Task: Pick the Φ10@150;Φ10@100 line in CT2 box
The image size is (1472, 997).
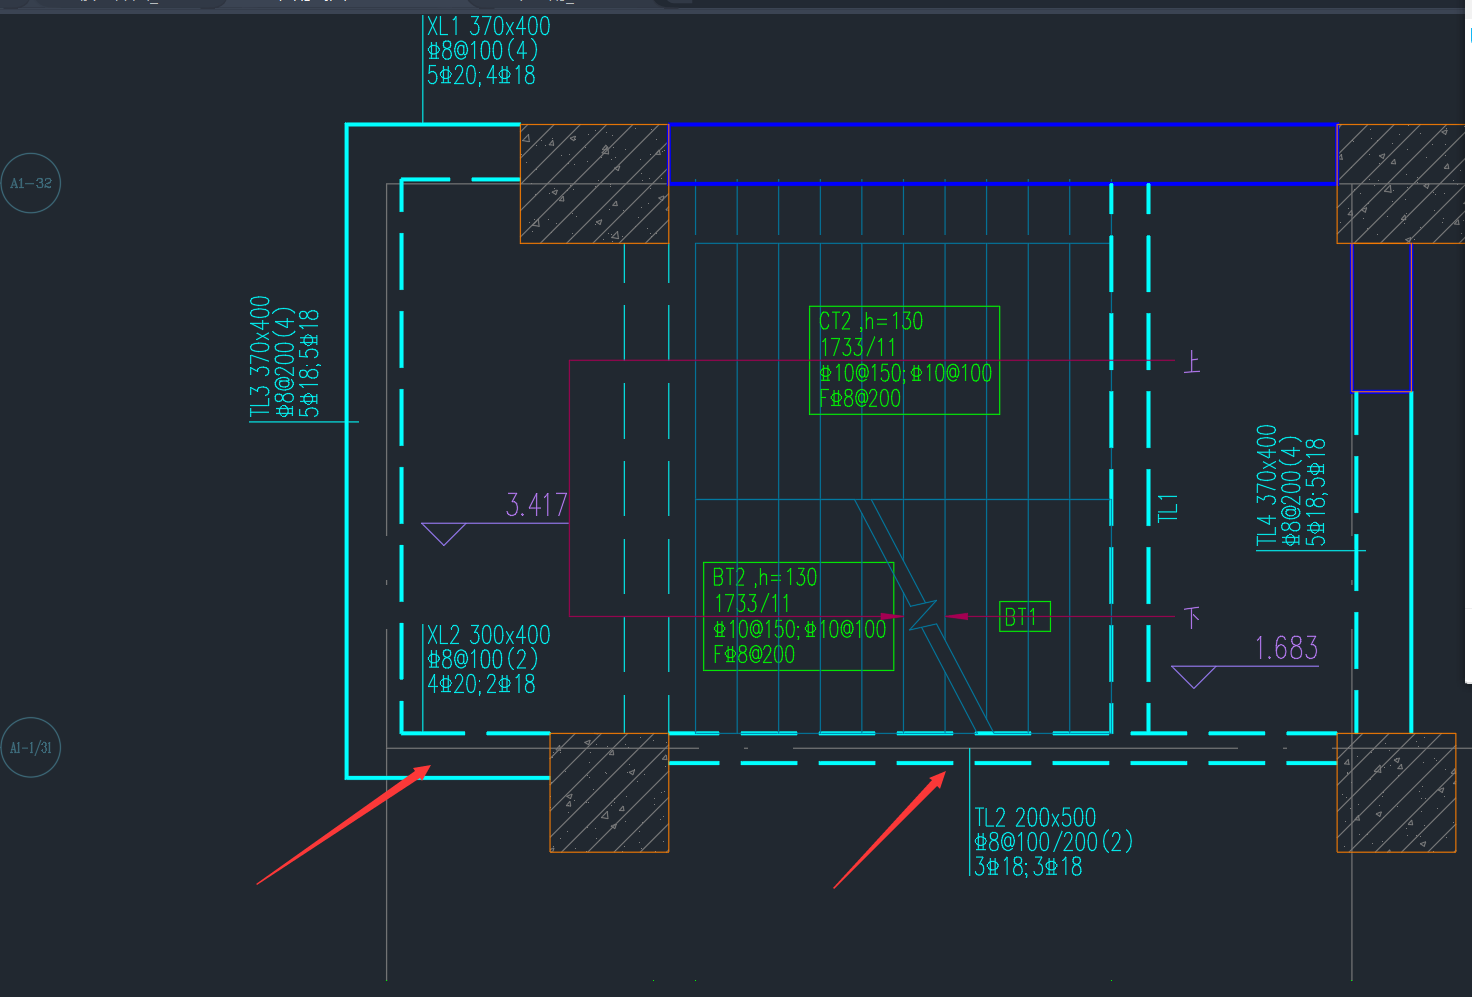Action: pos(905,373)
